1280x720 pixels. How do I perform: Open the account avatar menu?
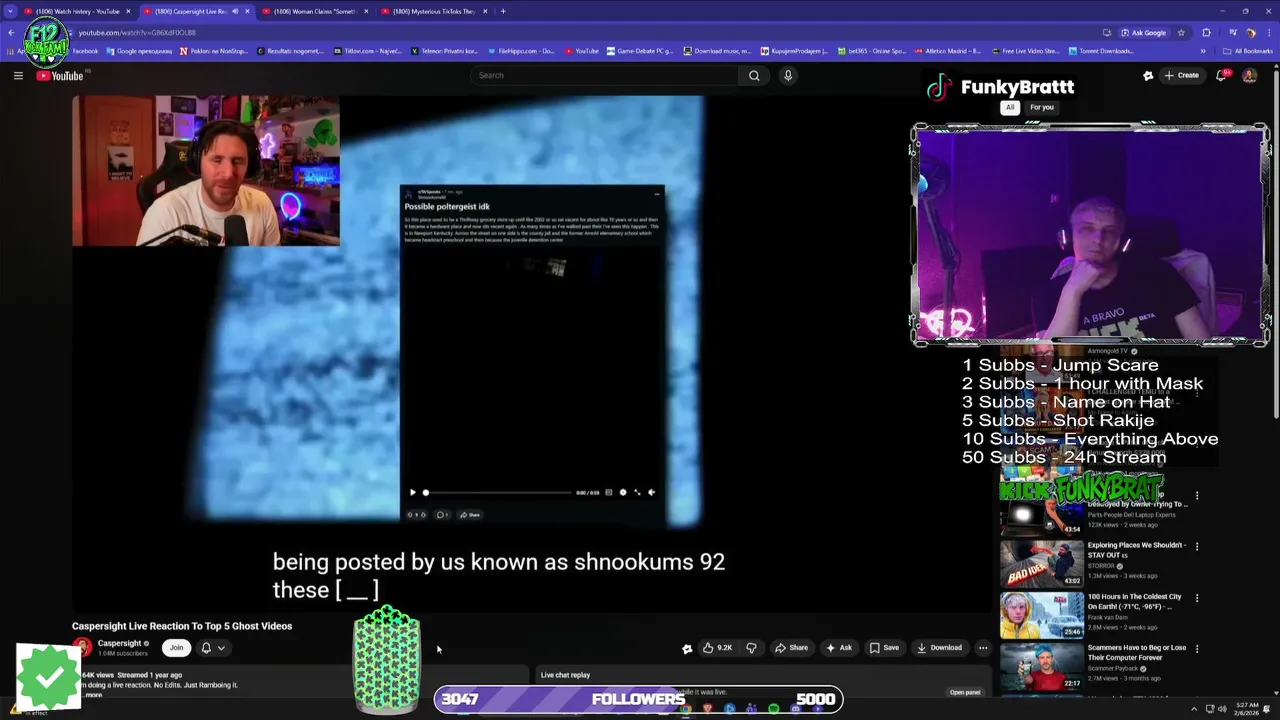point(1249,75)
